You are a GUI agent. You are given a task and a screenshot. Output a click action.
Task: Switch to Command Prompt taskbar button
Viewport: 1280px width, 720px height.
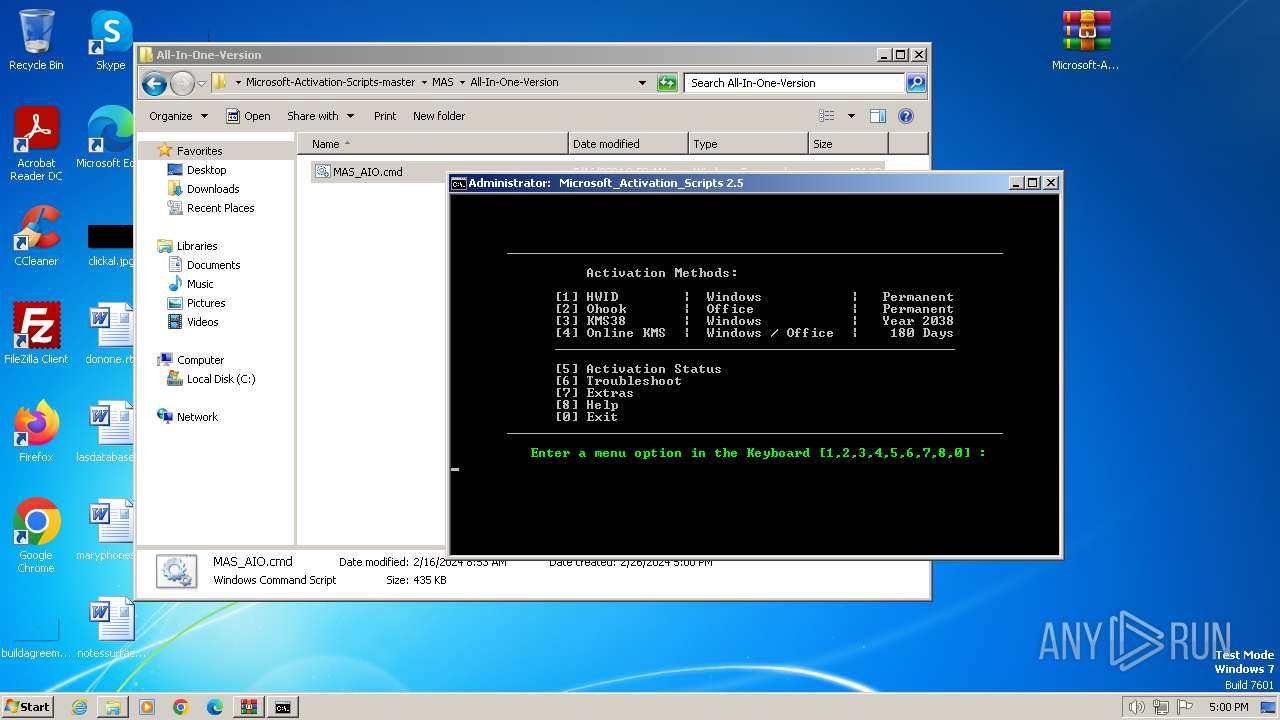click(283, 707)
